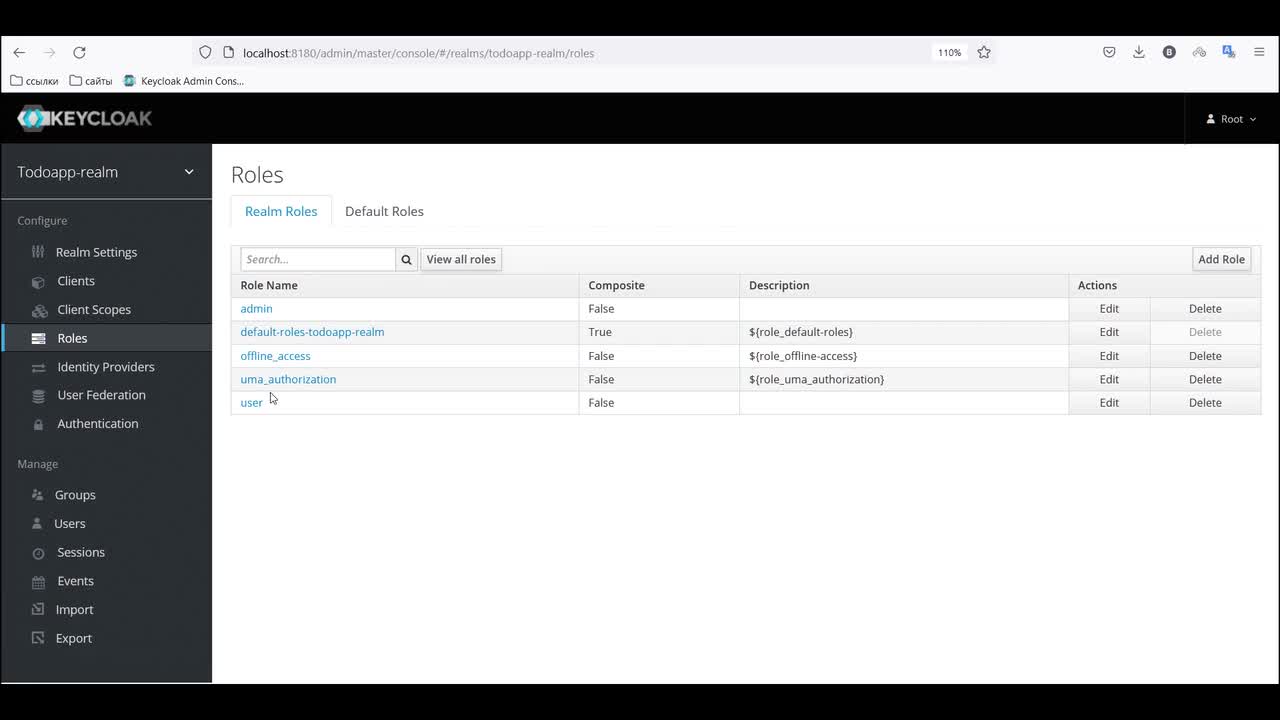Click the shield tracking protection icon
The width and height of the screenshot is (1280, 720).
[205, 52]
